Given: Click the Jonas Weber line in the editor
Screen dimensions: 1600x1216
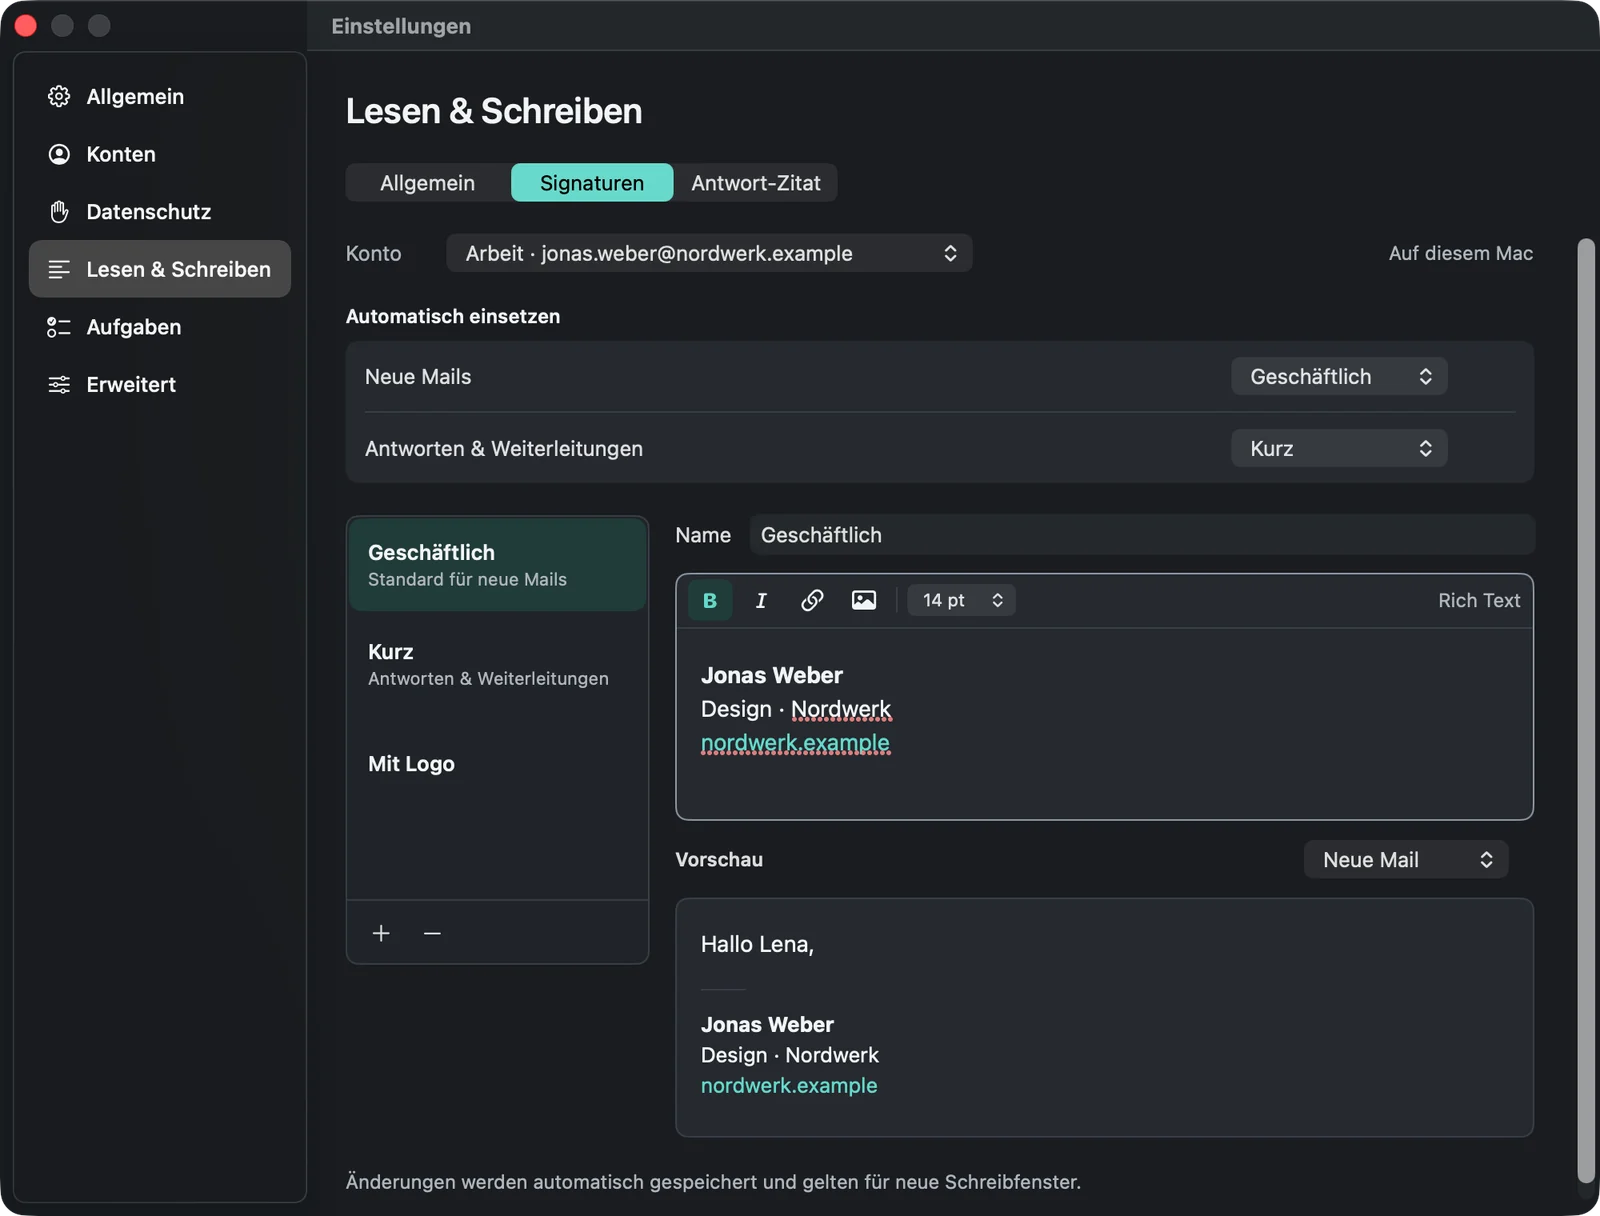Looking at the screenshot, I should [x=772, y=675].
